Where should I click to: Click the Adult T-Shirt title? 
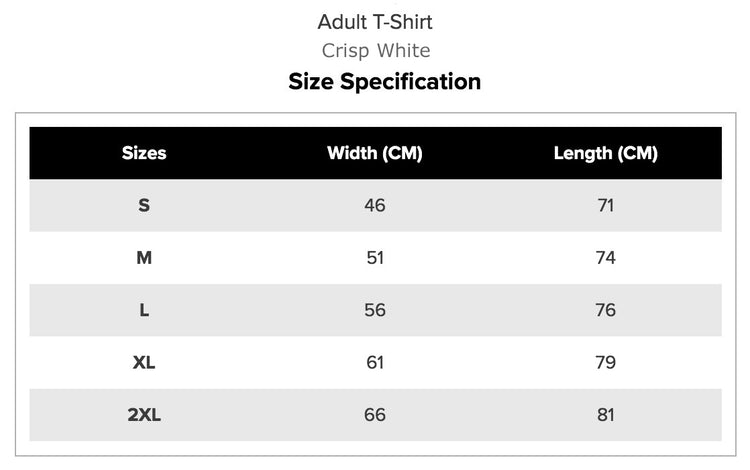(375, 22)
